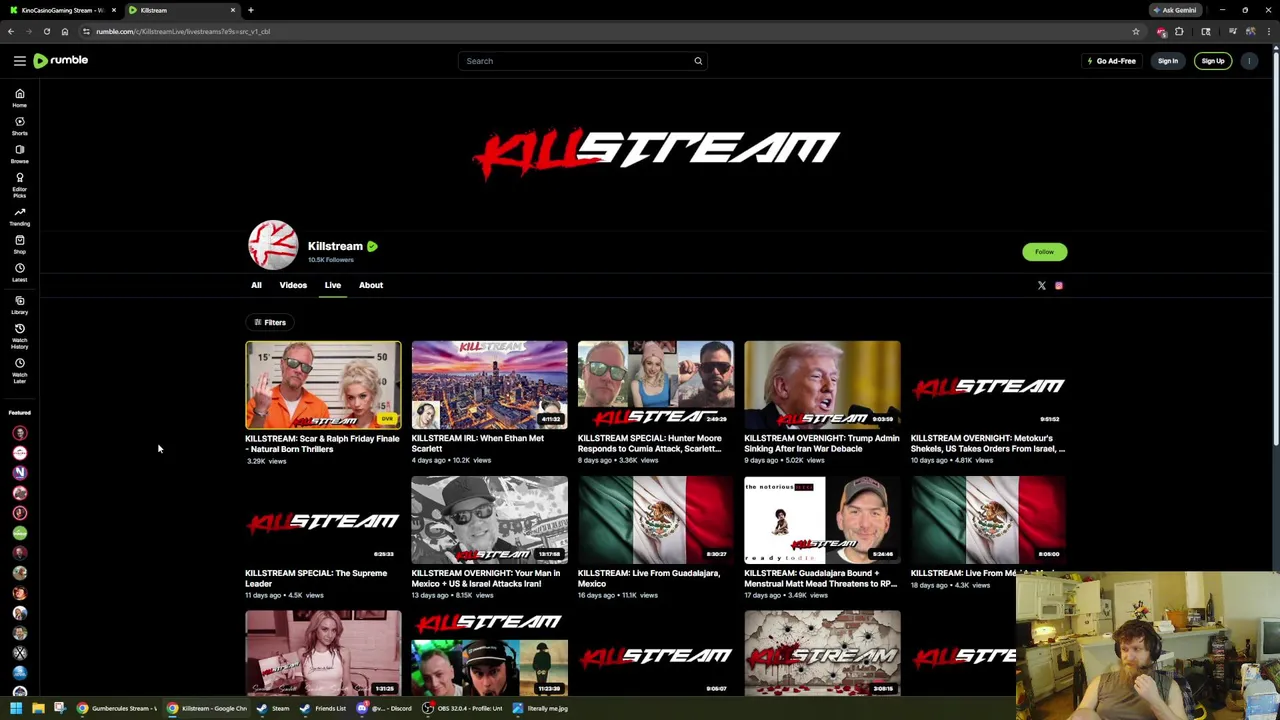Open File Explorer from the taskbar

pyautogui.click(x=38, y=708)
